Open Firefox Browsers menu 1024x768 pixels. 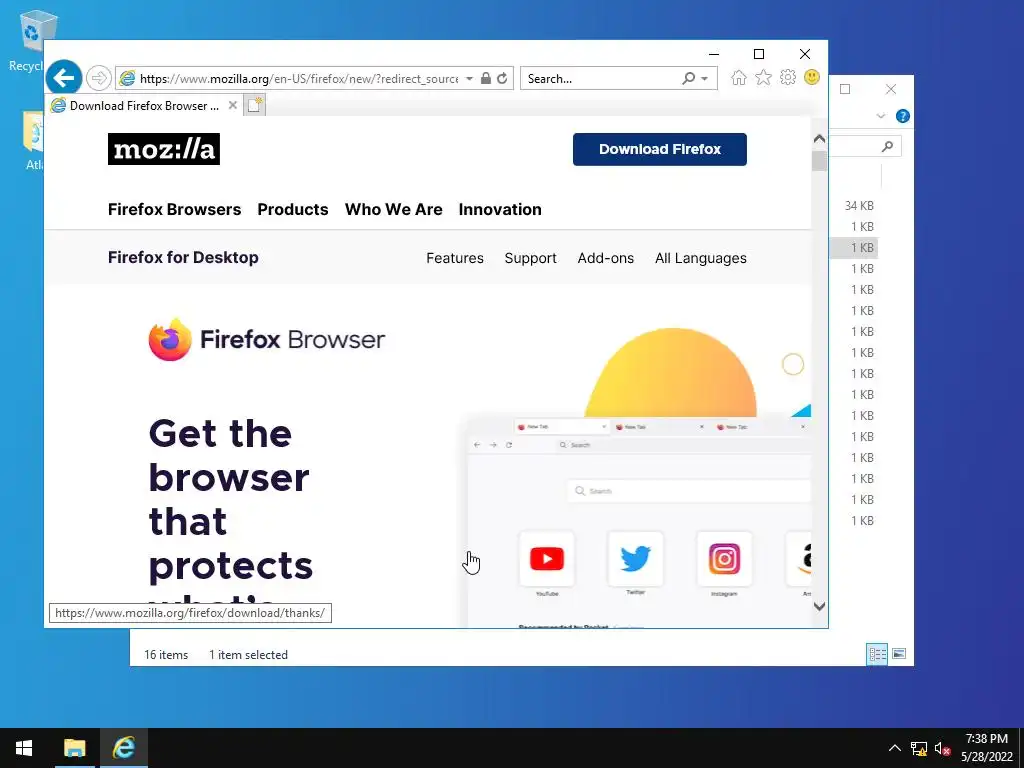pyautogui.click(x=174, y=210)
